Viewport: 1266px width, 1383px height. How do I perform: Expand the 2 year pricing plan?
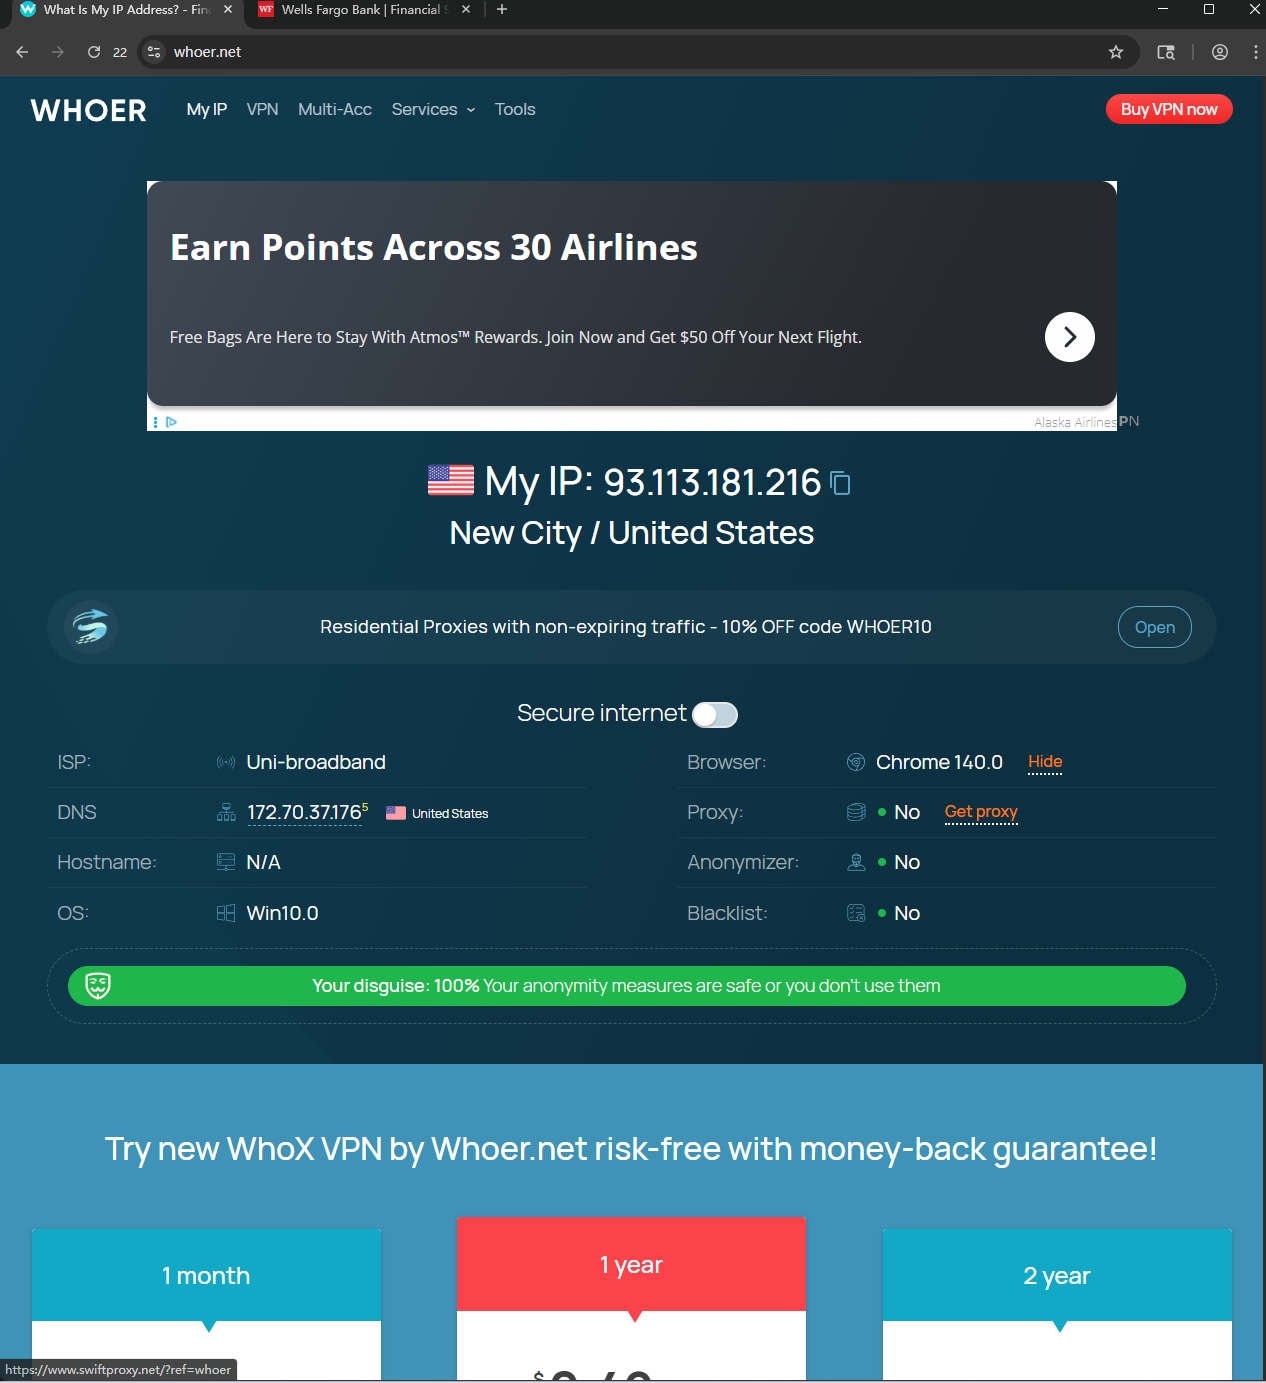1057,1276
